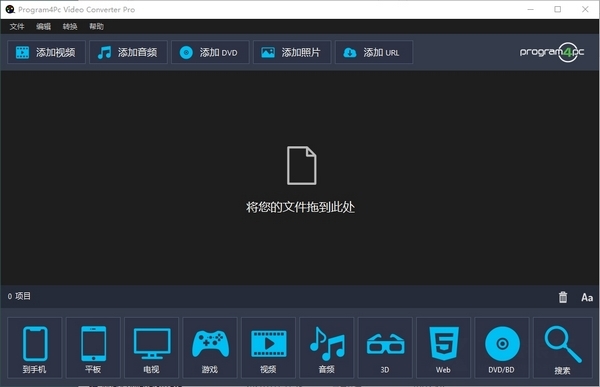Screen dimensions: 600x387
Task: Open the 文件 (File) menu
Action: click(x=17, y=26)
